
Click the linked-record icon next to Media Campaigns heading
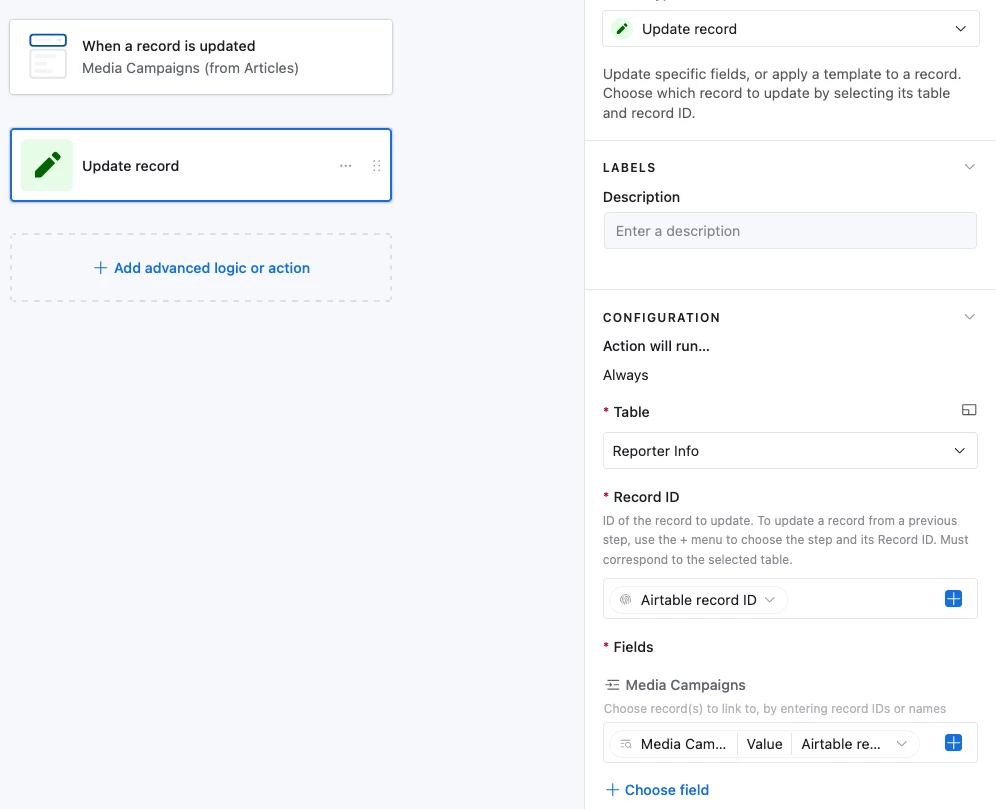(x=612, y=685)
